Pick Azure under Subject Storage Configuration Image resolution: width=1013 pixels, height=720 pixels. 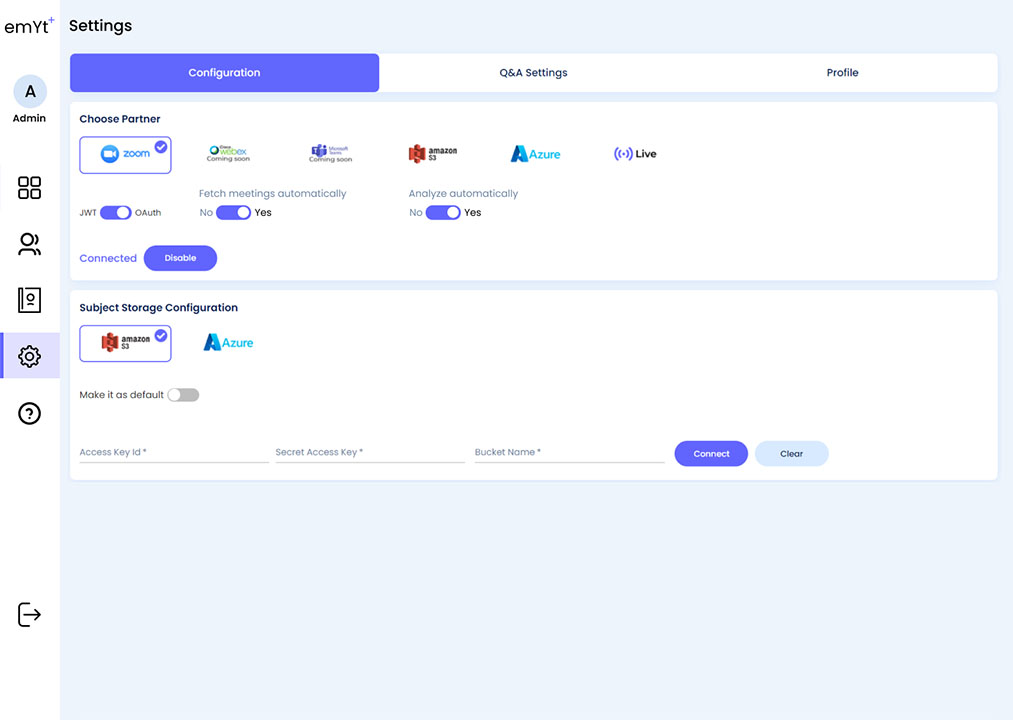click(228, 343)
